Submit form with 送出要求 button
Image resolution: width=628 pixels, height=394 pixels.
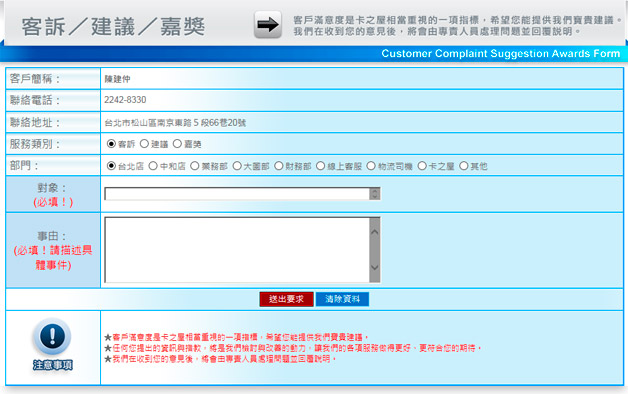pyautogui.click(x=286, y=299)
